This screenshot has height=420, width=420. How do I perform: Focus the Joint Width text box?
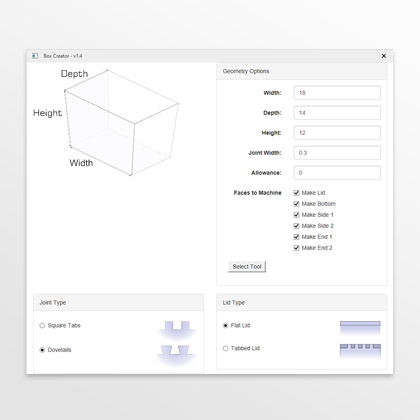(337, 153)
